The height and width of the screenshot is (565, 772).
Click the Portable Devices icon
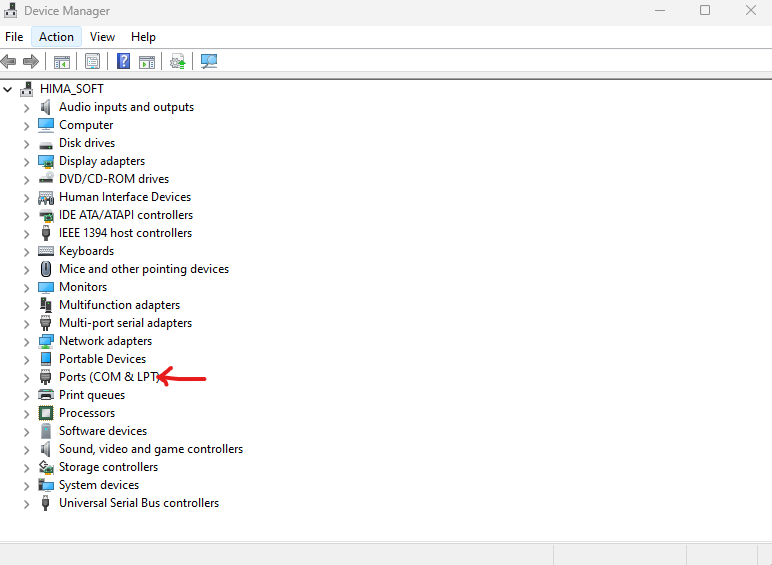tap(46, 359)
